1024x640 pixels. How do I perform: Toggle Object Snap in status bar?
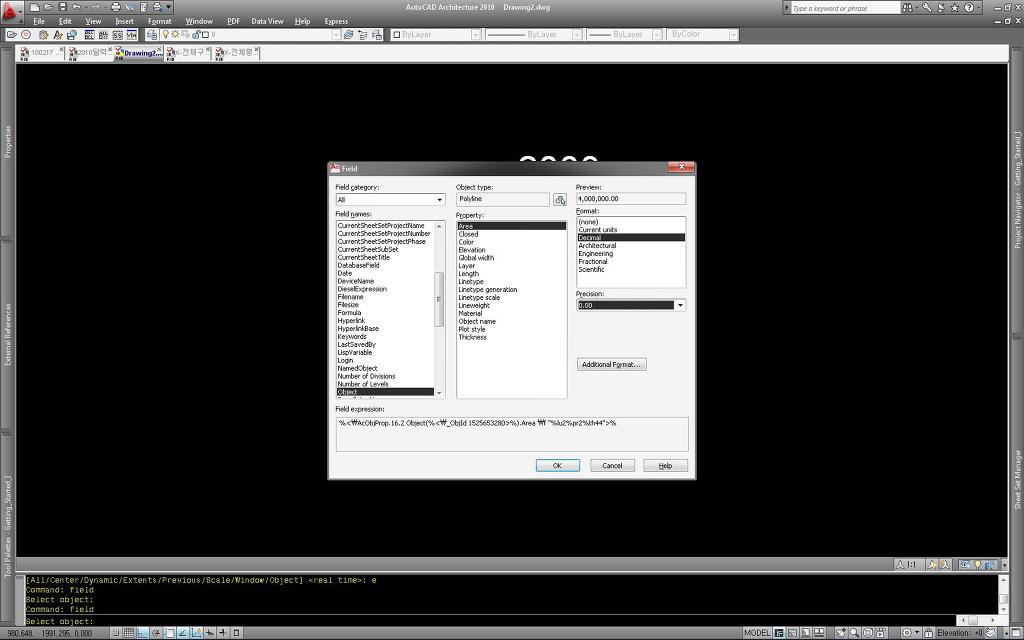(169, 633)
